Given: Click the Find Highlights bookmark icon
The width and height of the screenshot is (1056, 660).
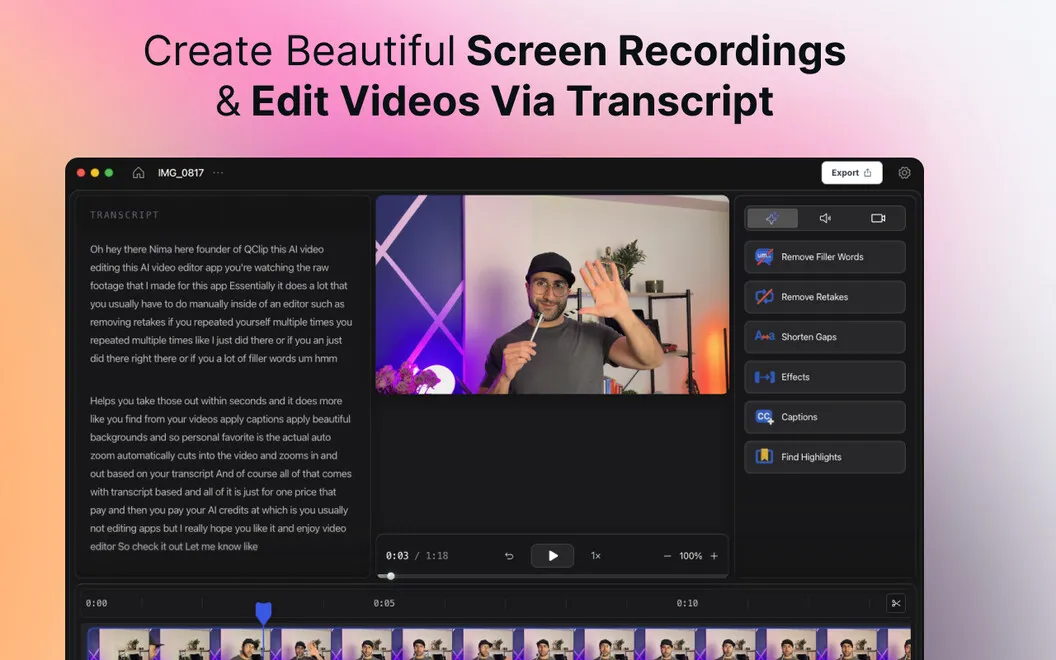Looking at the screenshot, I should coord(764,457).
